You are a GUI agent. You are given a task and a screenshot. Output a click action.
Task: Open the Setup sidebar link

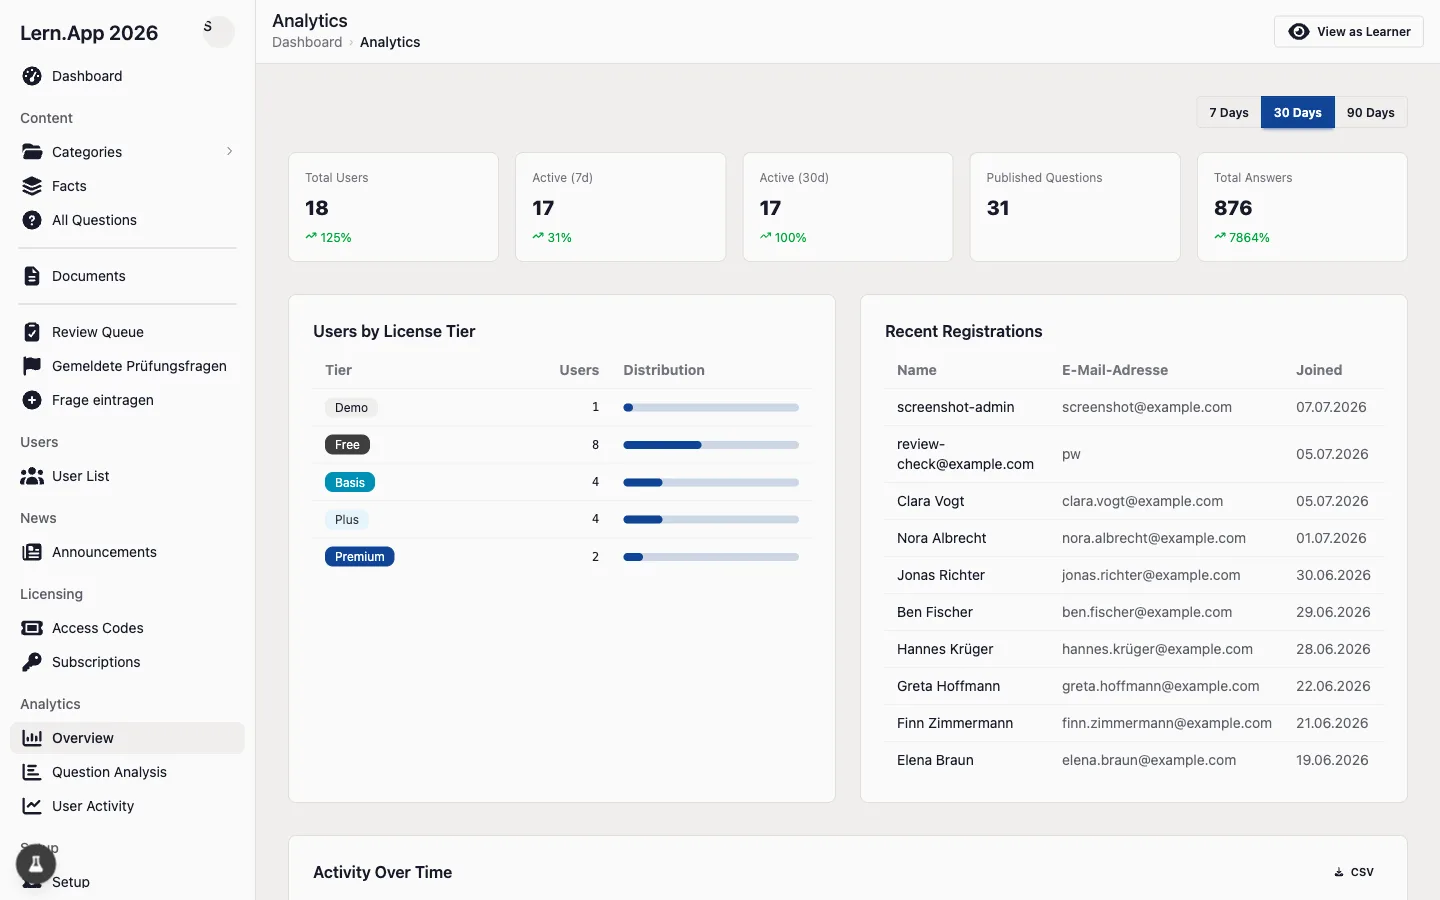tap(127, 882)
